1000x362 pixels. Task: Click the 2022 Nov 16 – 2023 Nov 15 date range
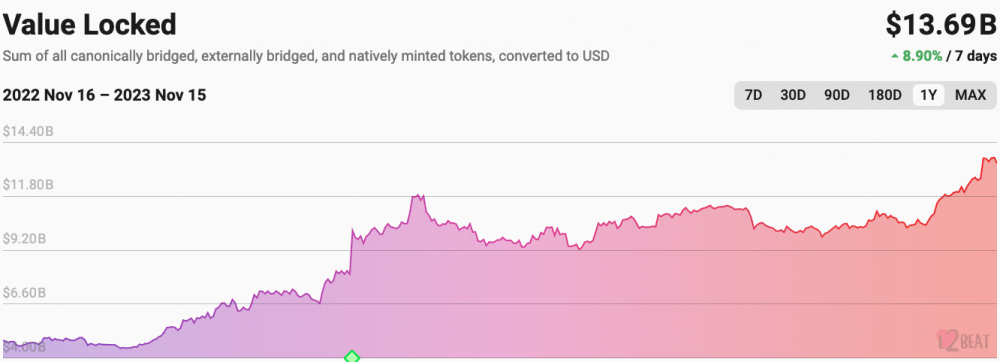coord(105,96)
